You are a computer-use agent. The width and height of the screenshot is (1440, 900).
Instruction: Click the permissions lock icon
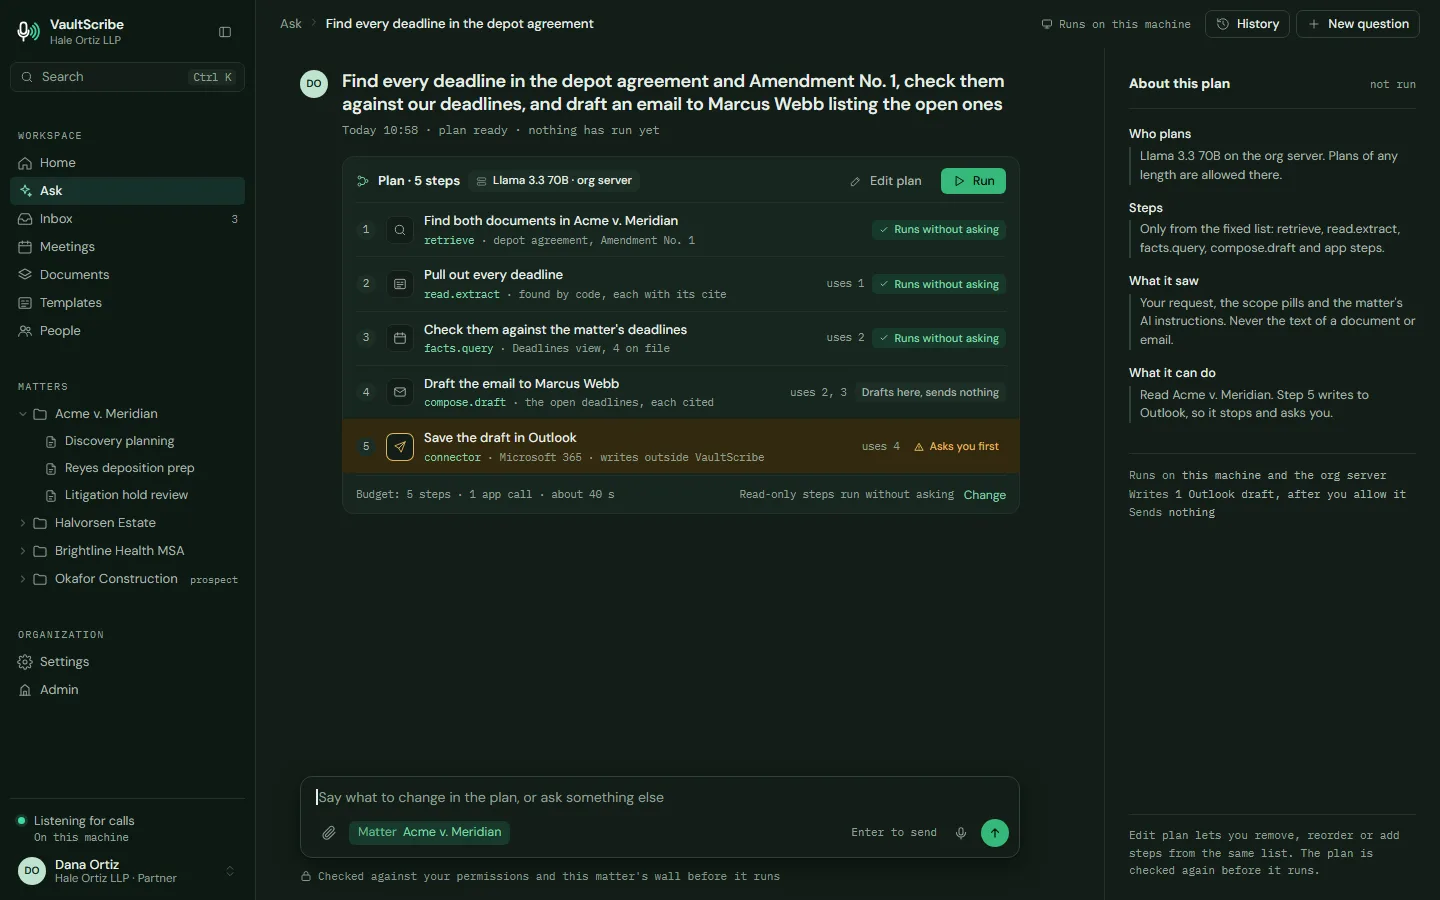pos(306,877)
